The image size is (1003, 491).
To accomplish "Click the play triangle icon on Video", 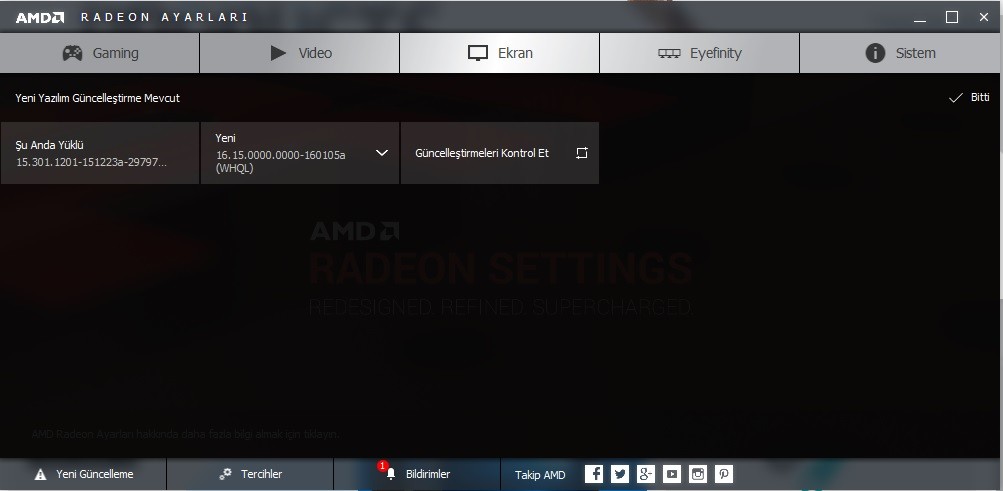I will (278, 53).
